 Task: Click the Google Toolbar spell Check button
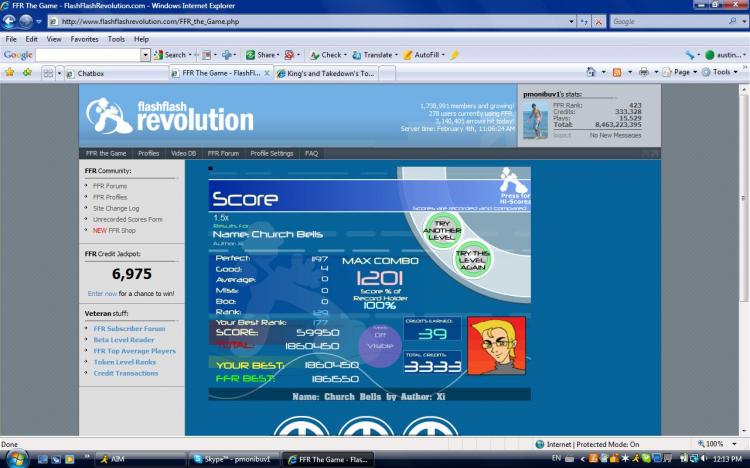pos(326,55)
